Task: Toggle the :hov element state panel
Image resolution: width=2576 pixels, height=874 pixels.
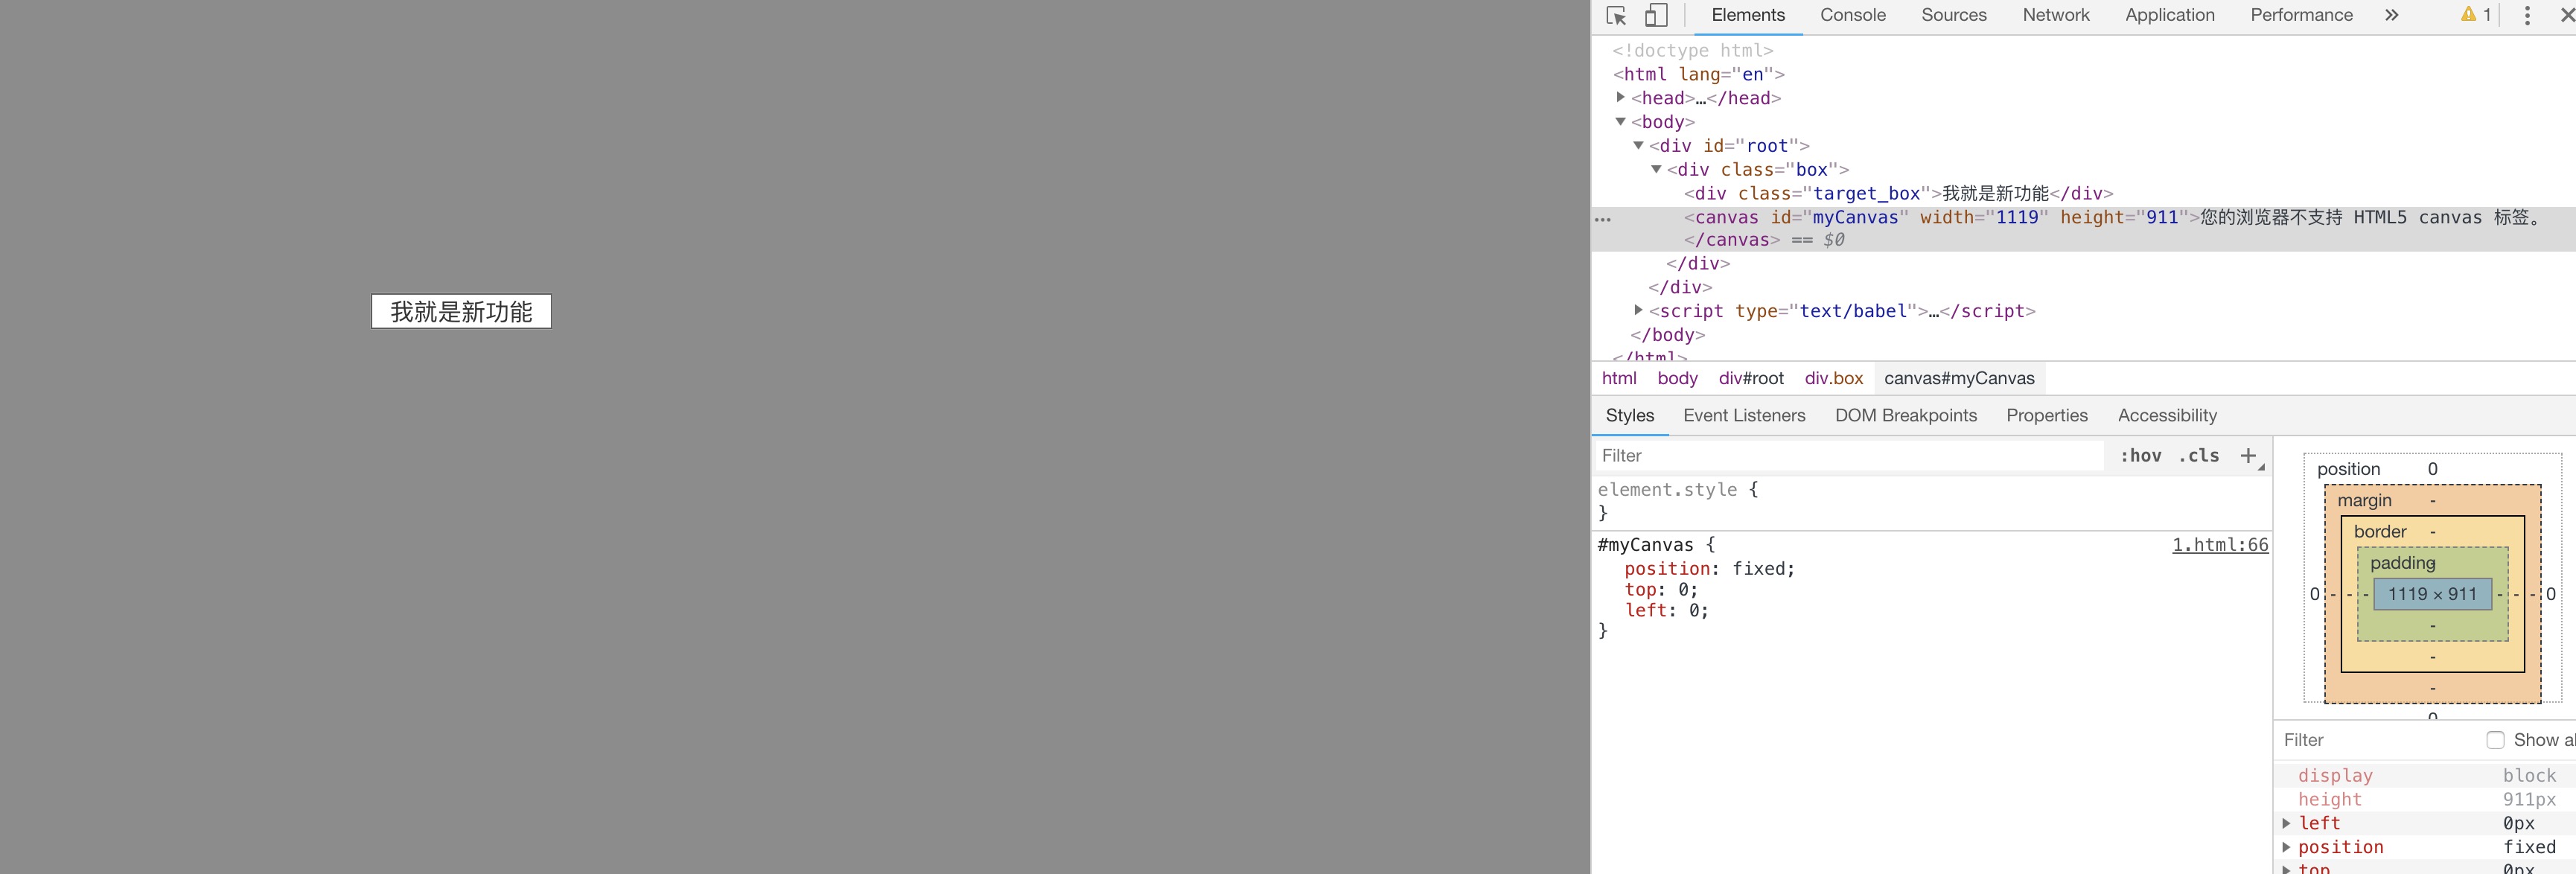Action: (x=2140, y=456)
